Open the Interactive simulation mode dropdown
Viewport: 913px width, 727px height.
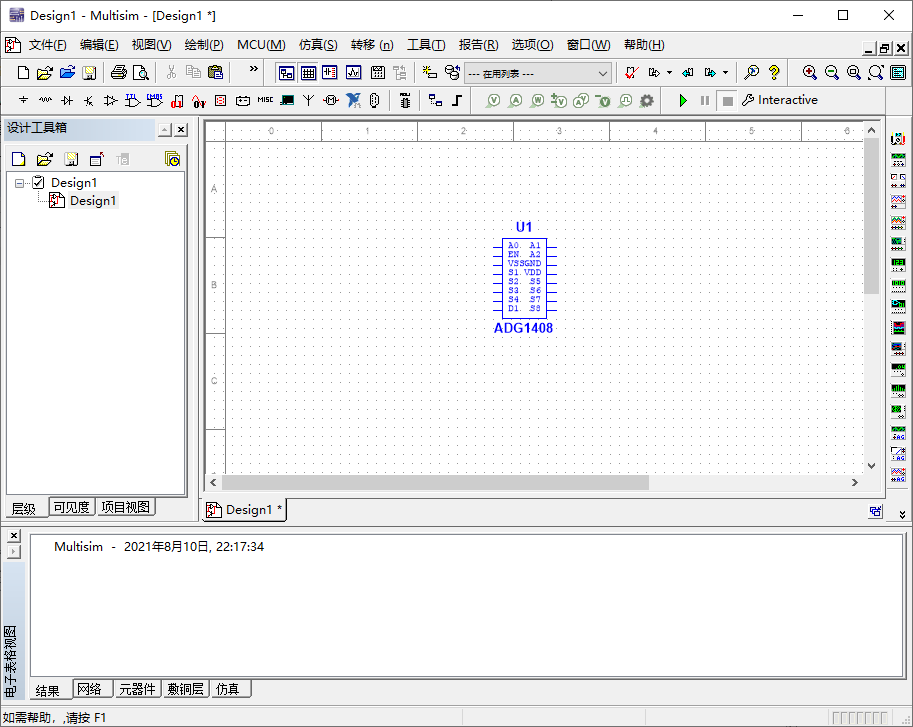[x=790, y=100]
